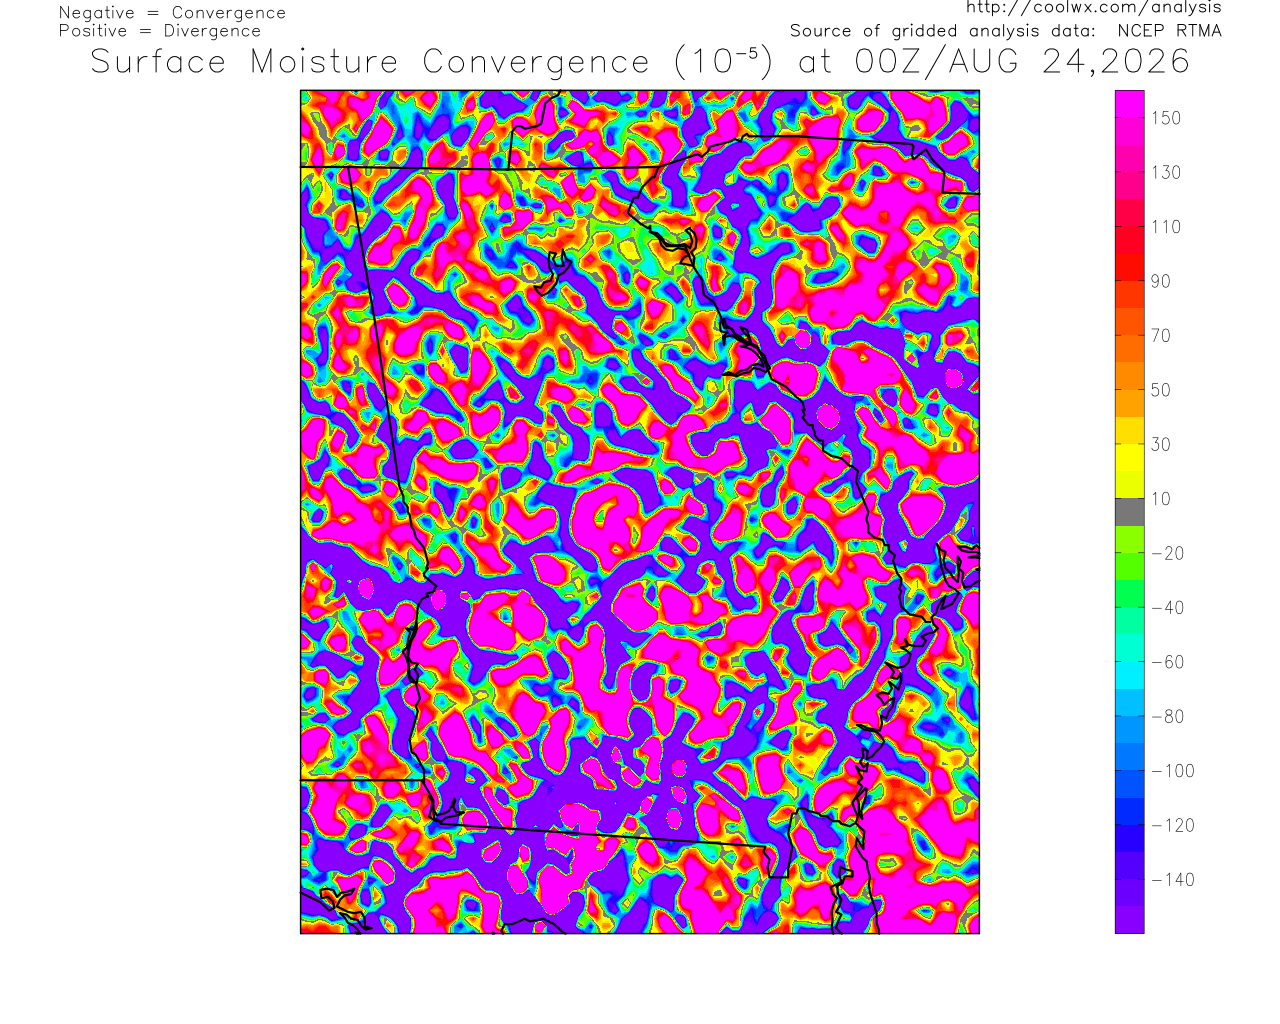Click the NCEP RTMA source label
This screenshot has height=1024, width=1280.
1169,31
